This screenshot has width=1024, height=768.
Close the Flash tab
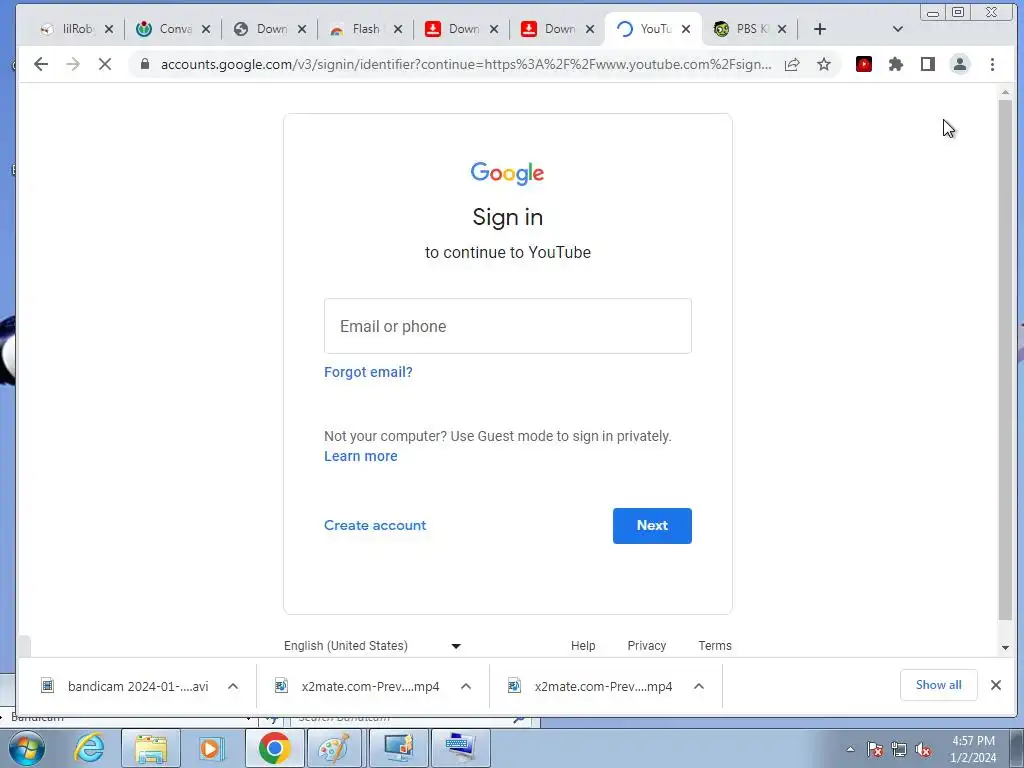pyautogui.click(x=398, y=29)
